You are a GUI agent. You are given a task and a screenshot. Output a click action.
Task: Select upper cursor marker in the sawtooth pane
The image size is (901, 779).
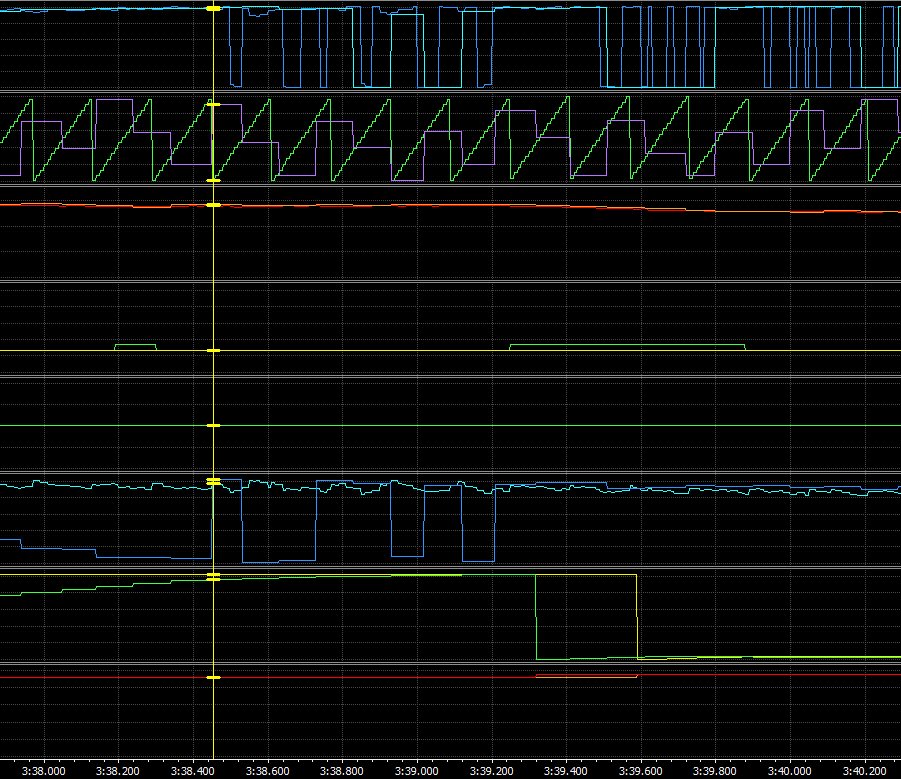coord(213,104)
